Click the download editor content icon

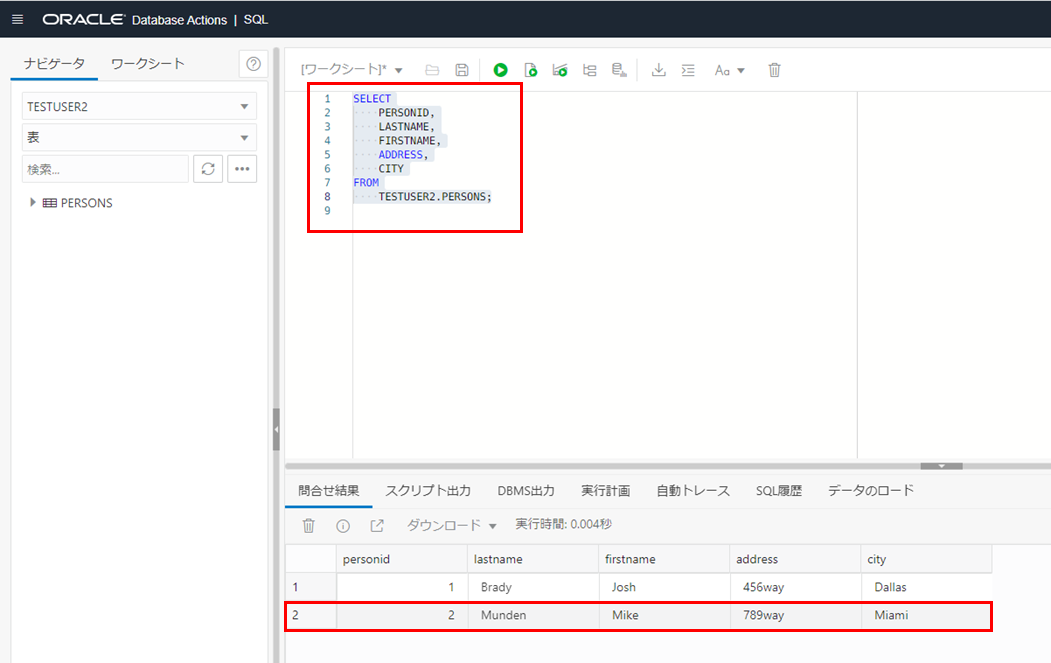pyautogui.click(x=658, y=70)
